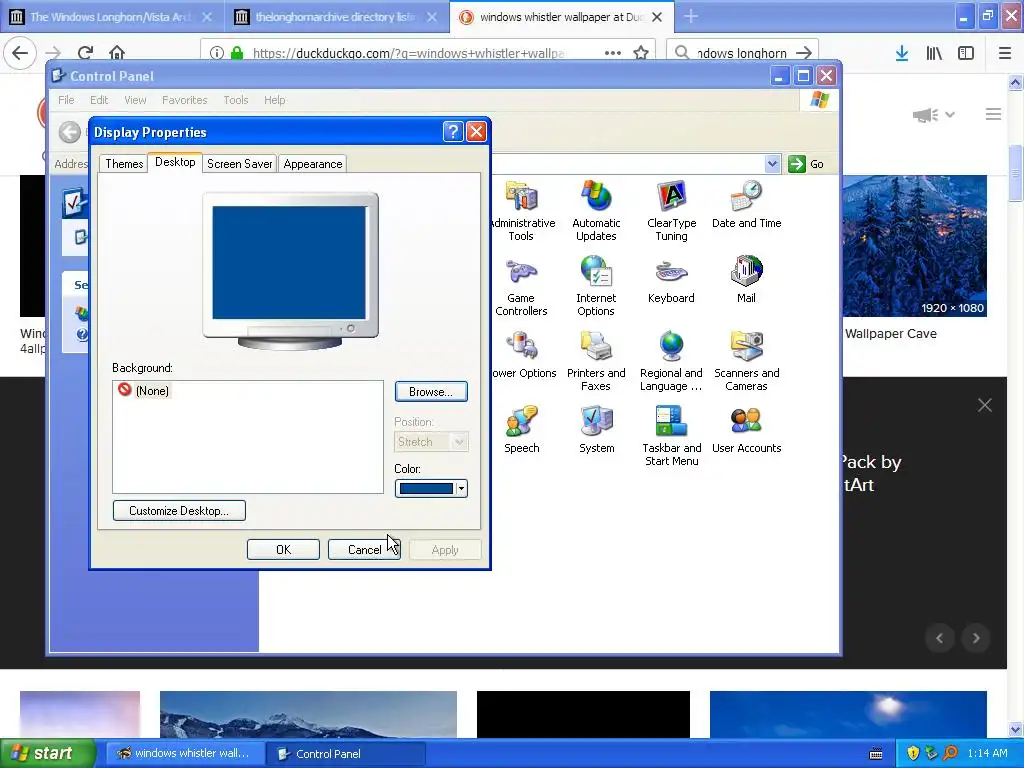The image size is (1024, 768).
Task: Open Speech settings icon
Action: (521, 430)
